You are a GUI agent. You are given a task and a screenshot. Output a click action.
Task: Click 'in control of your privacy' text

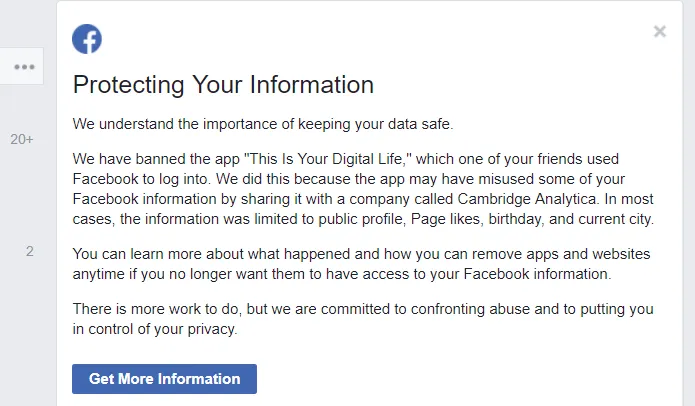(155, 329)
